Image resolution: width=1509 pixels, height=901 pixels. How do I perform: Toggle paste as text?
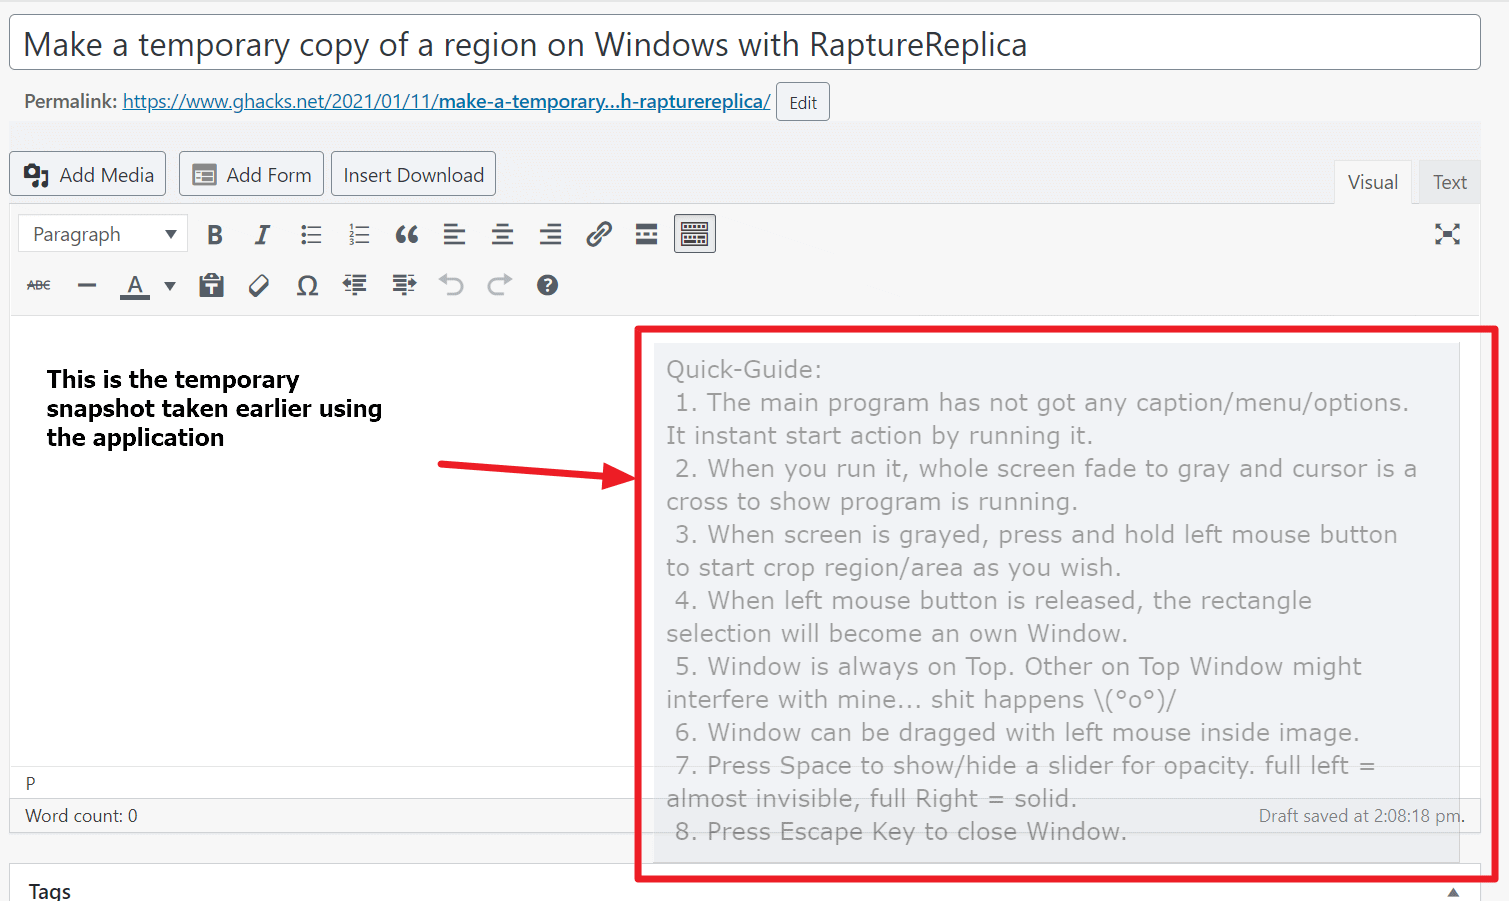tap(211, 285)
